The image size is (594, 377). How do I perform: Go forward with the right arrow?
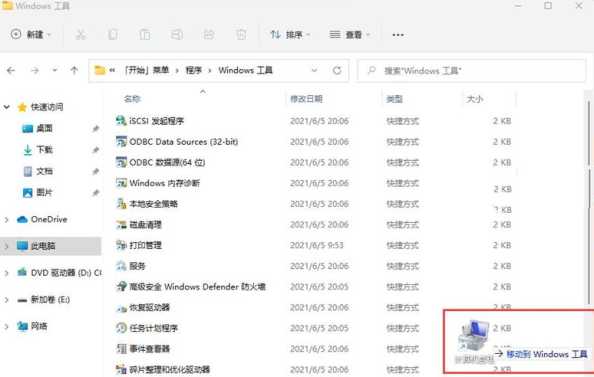34,70
